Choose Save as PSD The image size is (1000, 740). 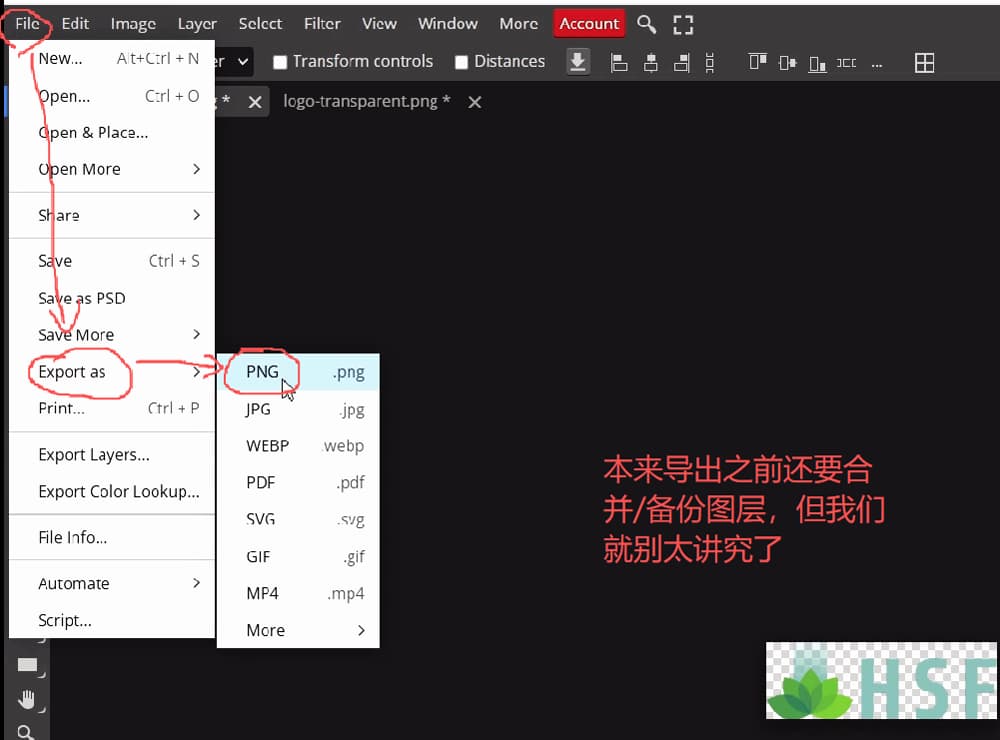coord(112,298)
